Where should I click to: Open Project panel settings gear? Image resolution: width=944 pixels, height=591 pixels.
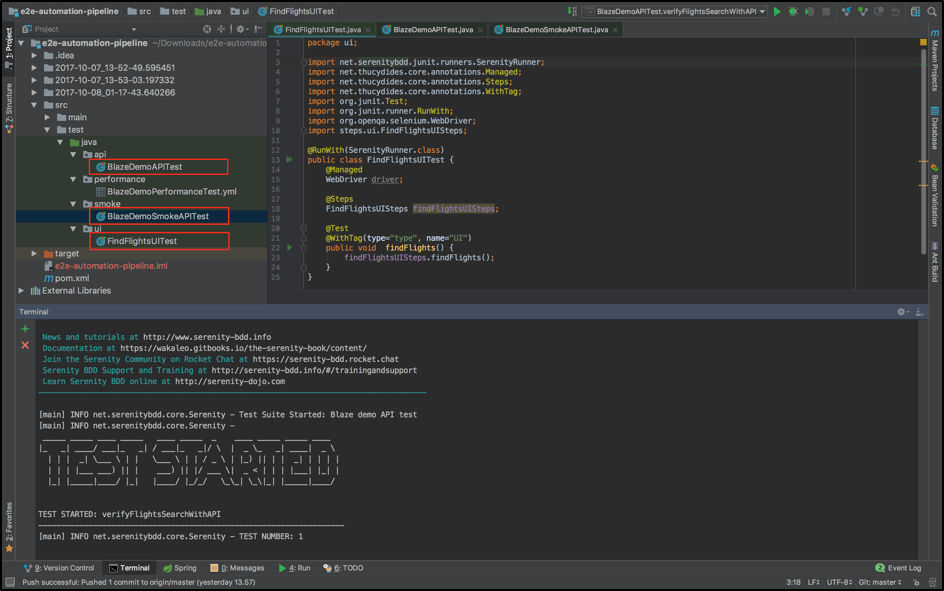[x=241, y=29]
